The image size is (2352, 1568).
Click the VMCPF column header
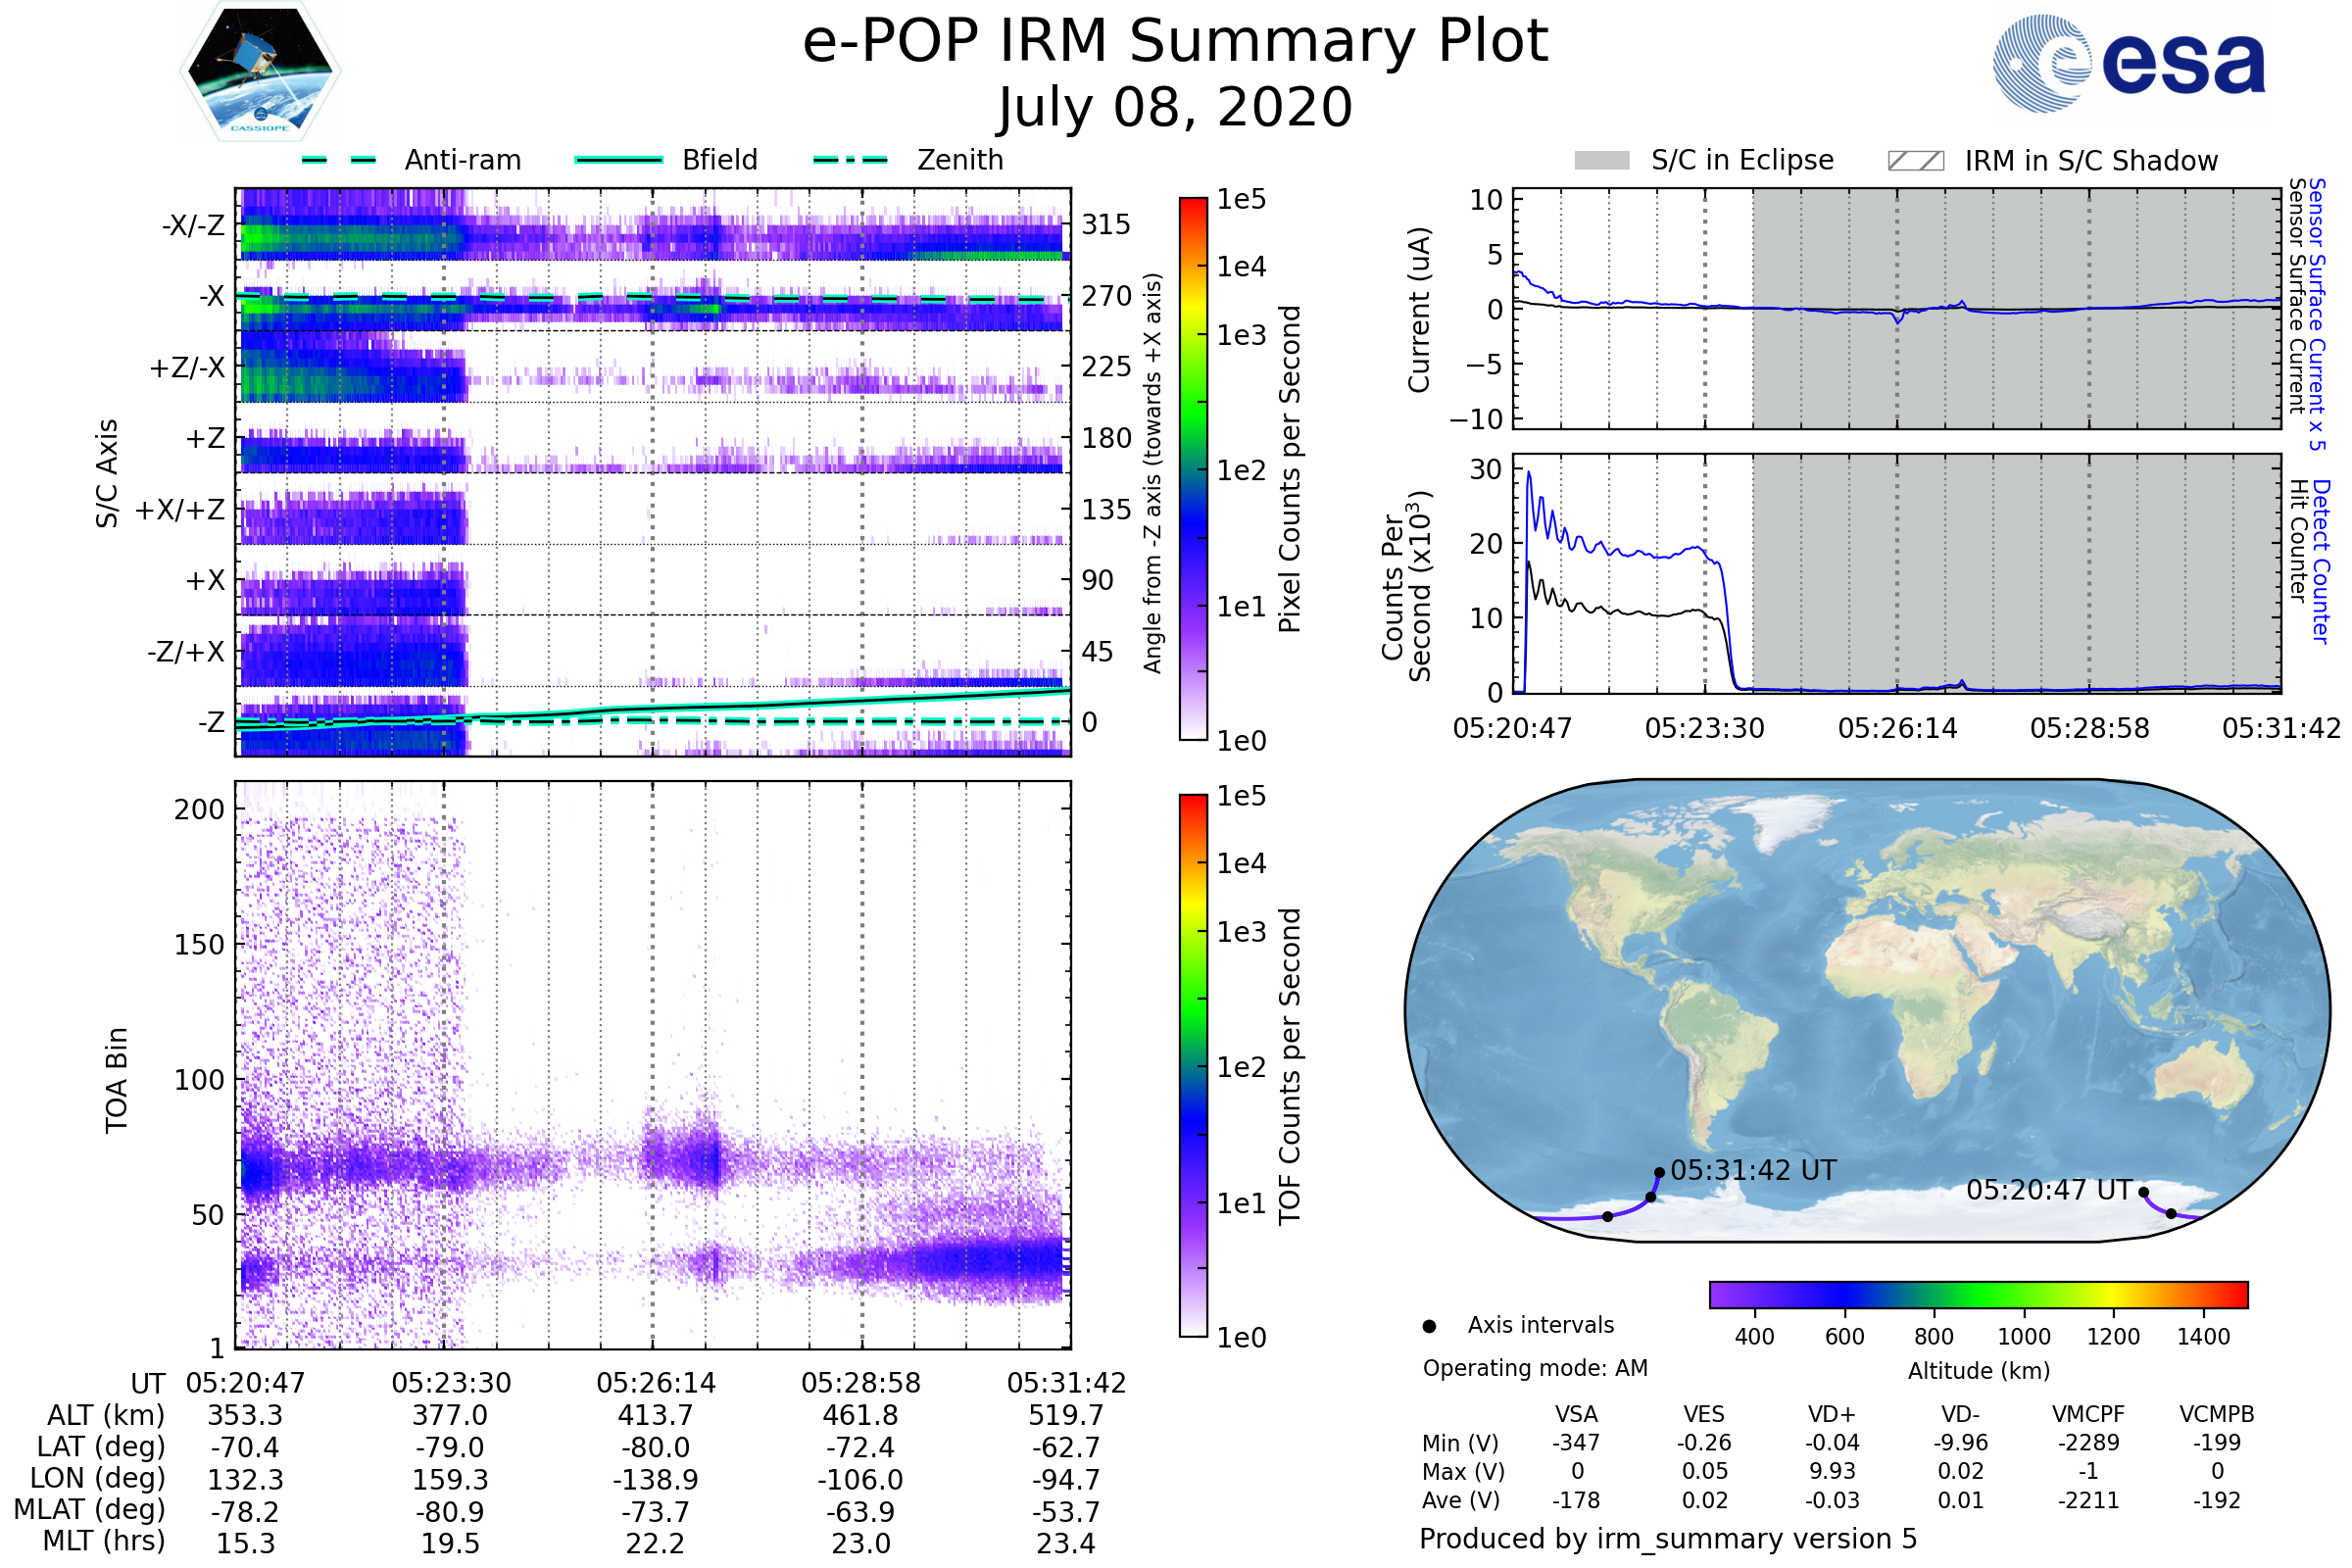click(x=2088, y=1414)
